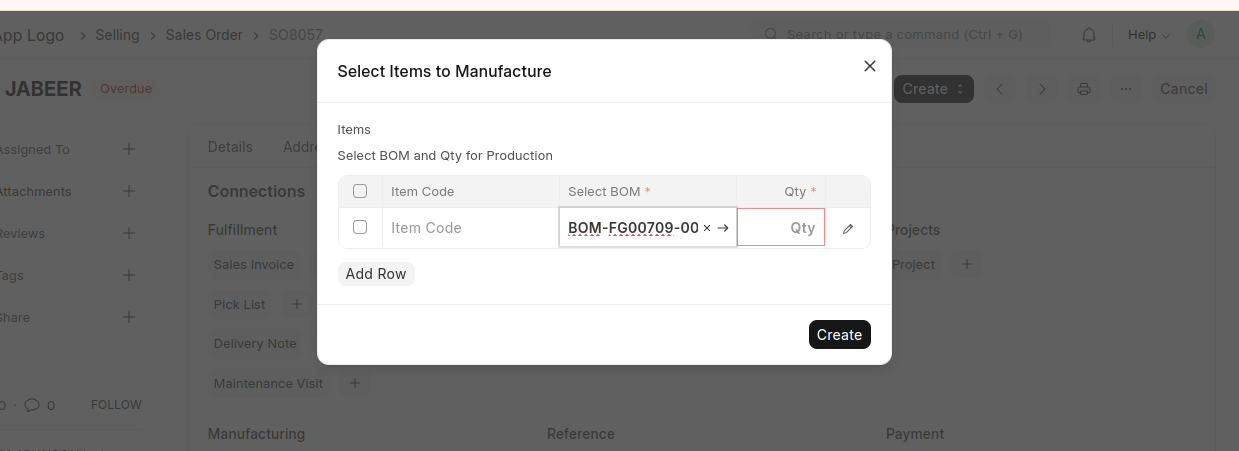Clear the BOM-FG00709 selection with the x icon
Image resolution: width=1239 pixels, height=451 pixels.
click(x=707, y=228)
